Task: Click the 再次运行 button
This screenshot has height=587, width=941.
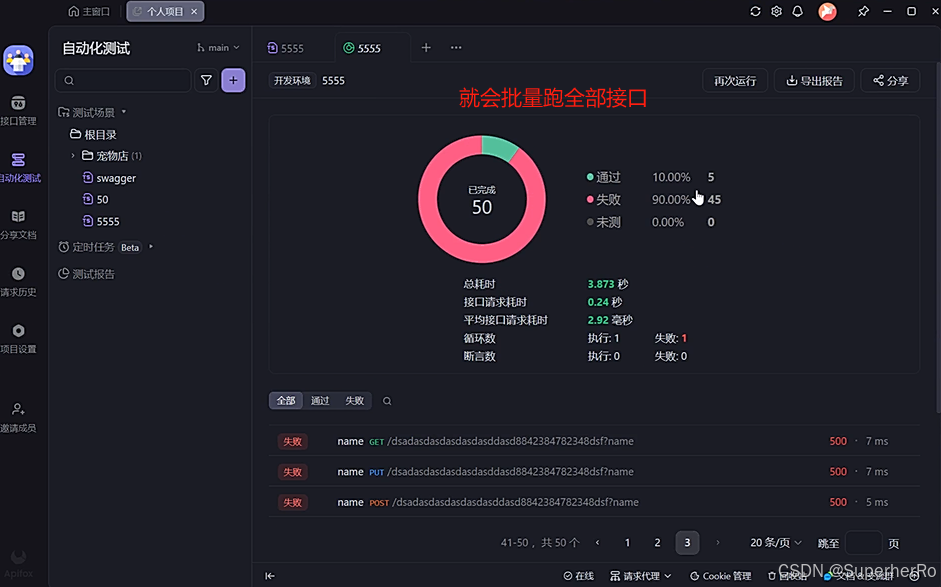Action: coord(734,81)
